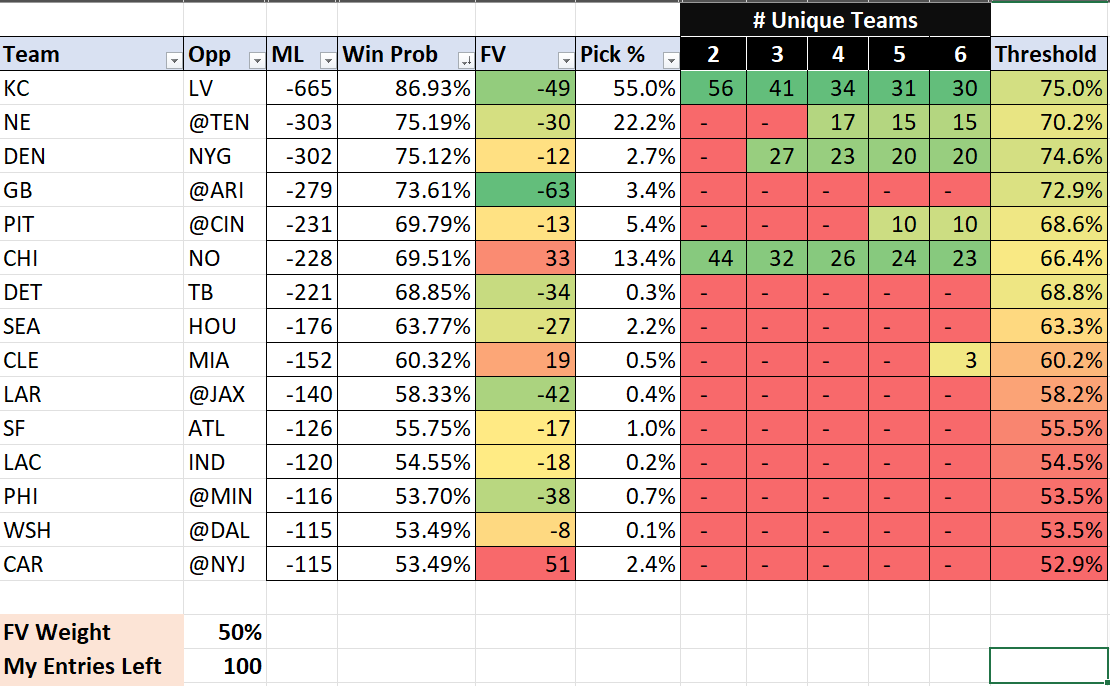Select the 52.9% threshold cell

pyautogui.click(x=1049, y=564)
